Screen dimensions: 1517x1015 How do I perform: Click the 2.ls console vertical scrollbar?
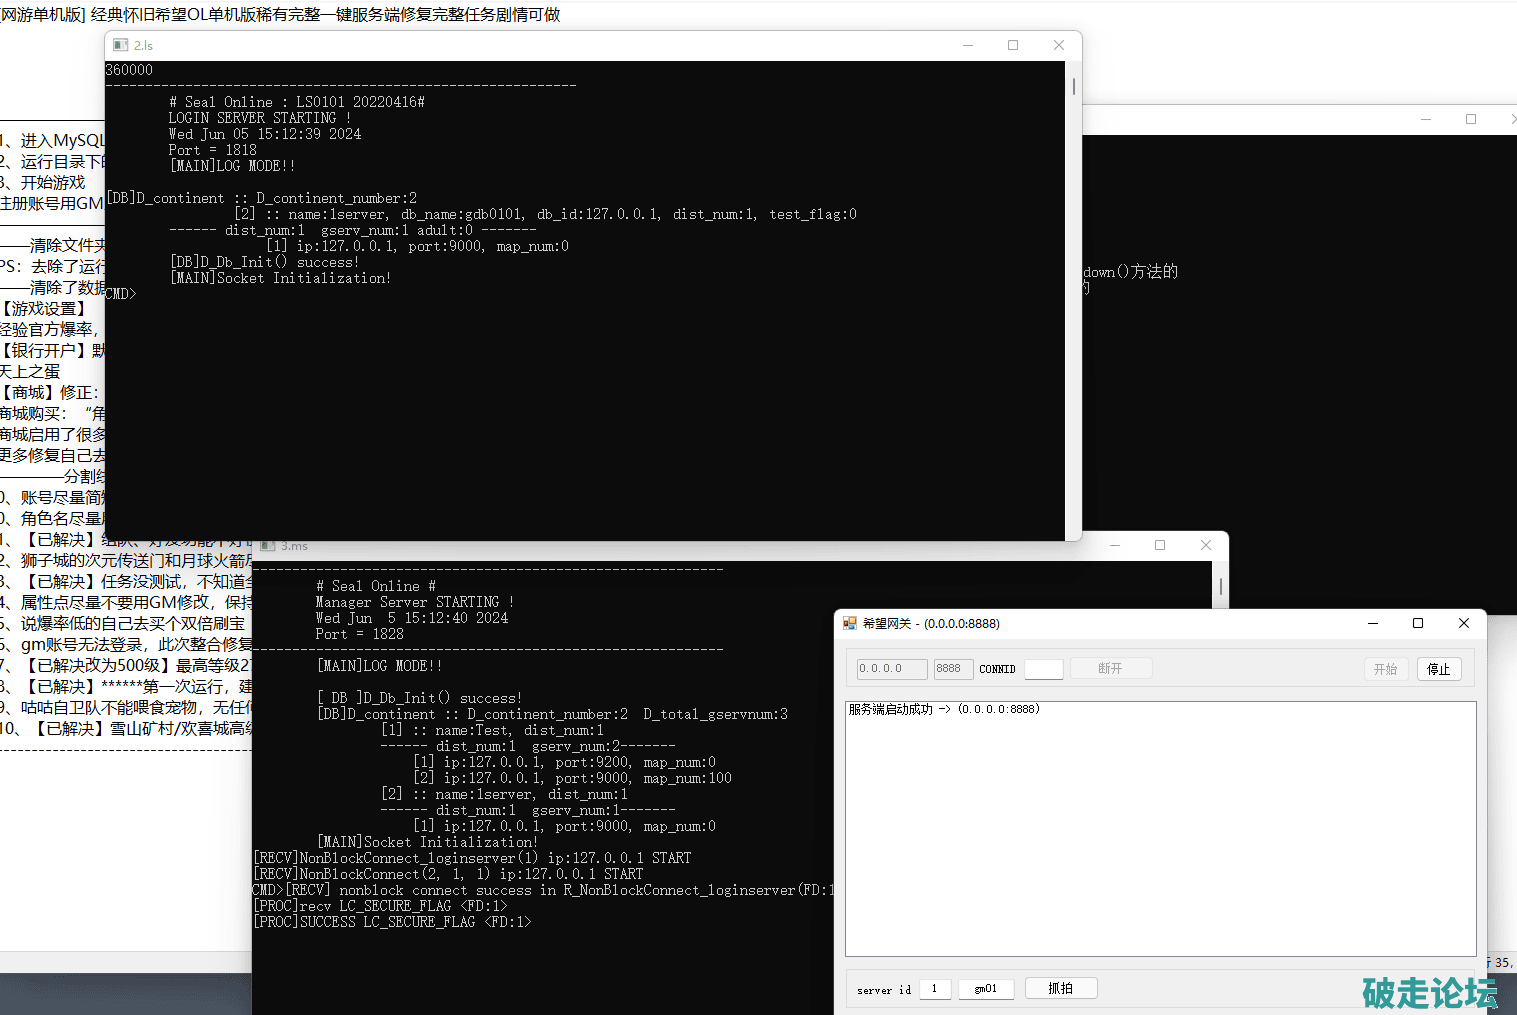coord(1074,88)
